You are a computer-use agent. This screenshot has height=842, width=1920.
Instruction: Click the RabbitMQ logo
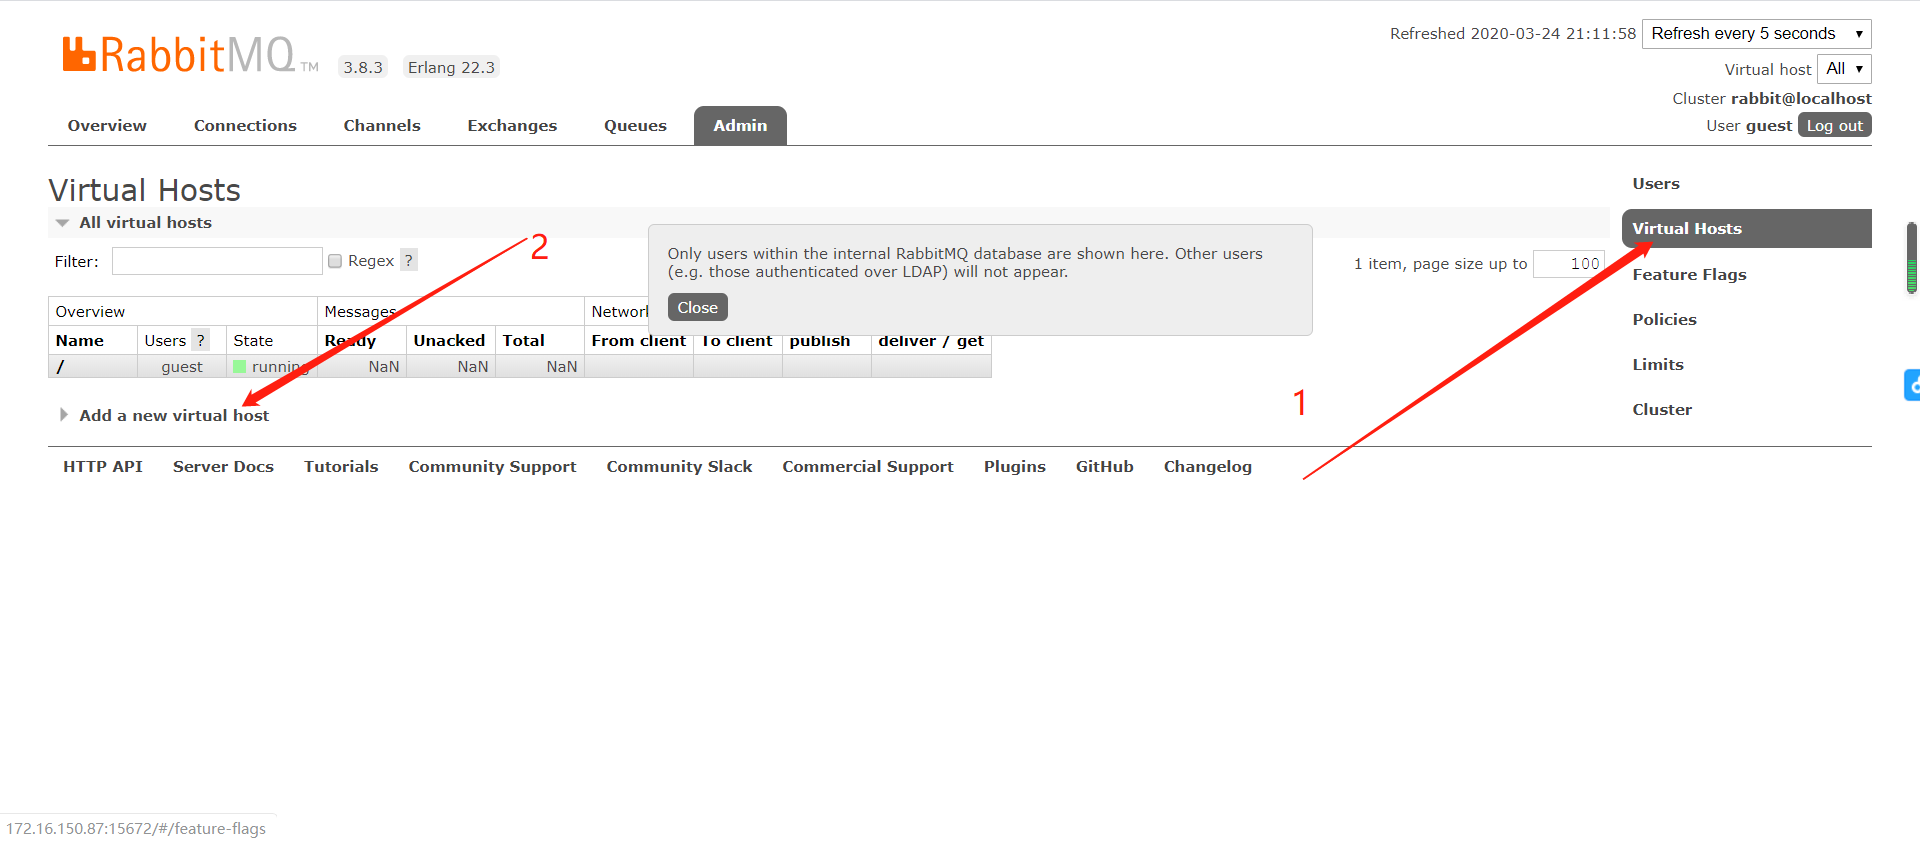point(190,55)
